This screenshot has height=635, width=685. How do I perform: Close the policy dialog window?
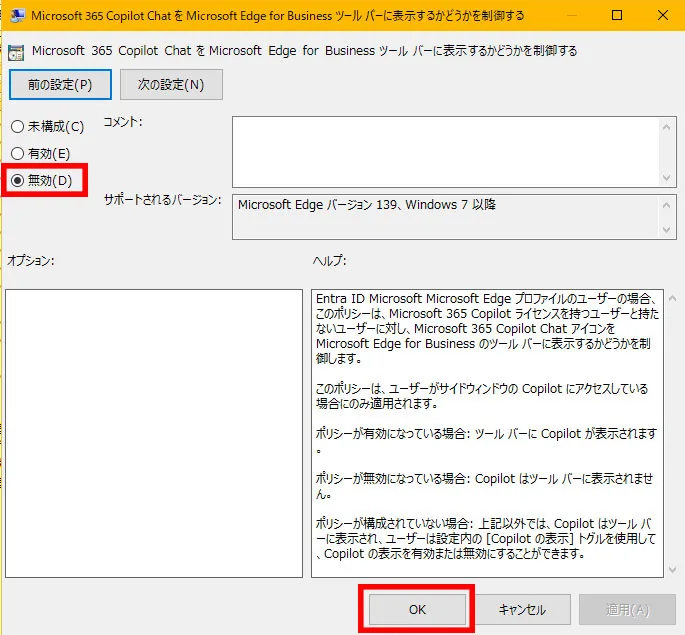[663, 15]
